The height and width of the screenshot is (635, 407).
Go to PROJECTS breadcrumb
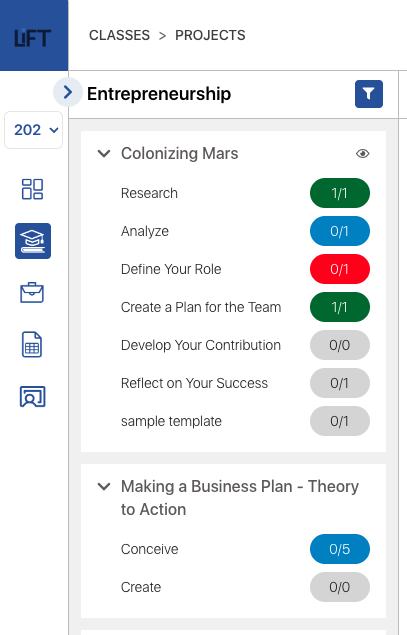[210, 35]
